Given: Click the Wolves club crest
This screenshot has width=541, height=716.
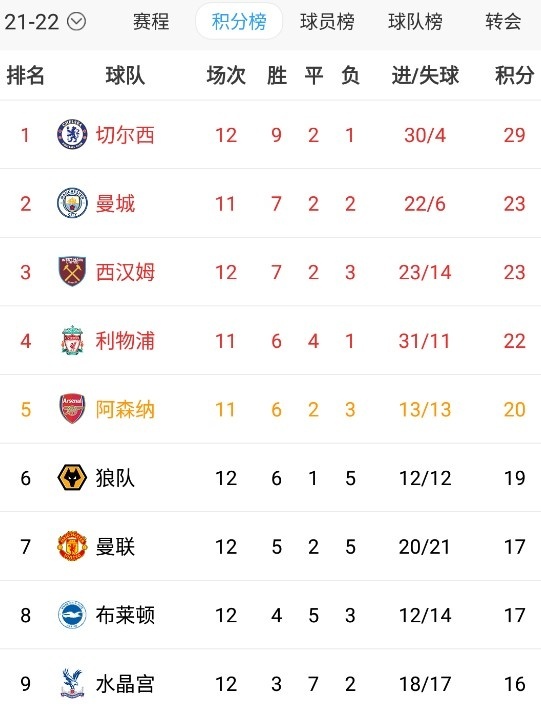Looking at the screenshot, I should click(x=72, y=478).
